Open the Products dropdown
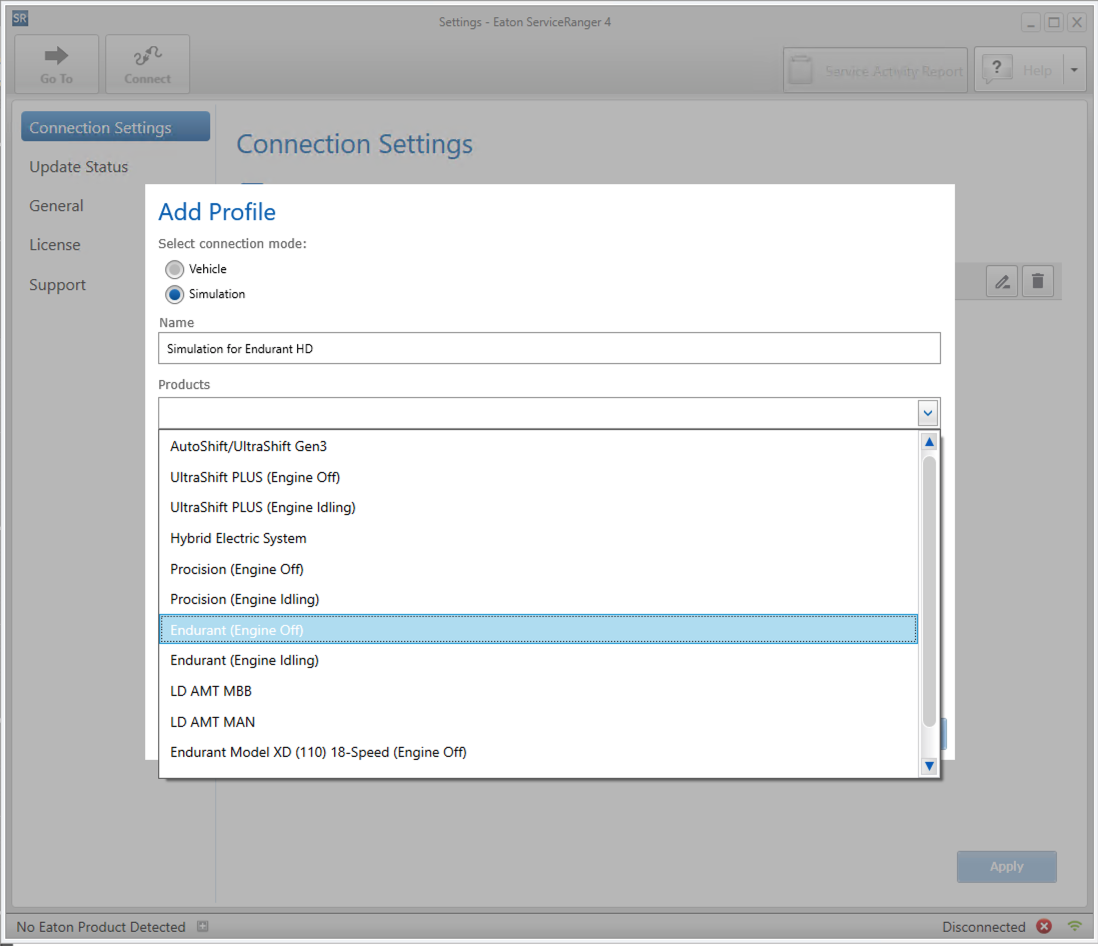The image size is (1098, 946). 927,412
